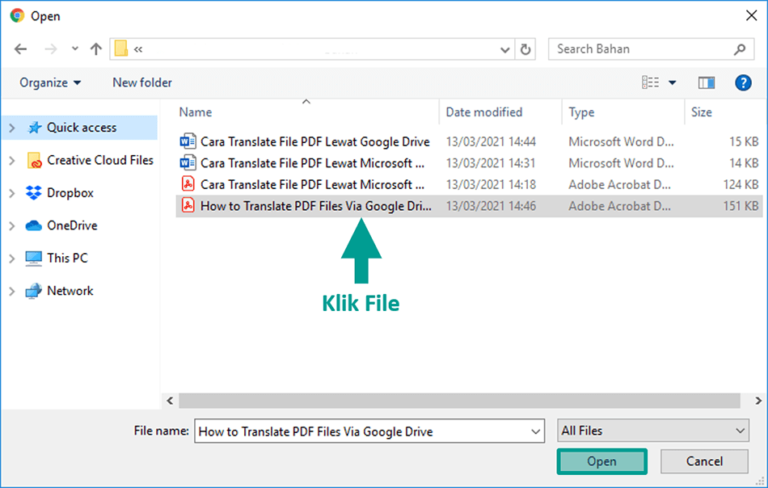Screen dimensions: 768x488
Task: Expand the OneDrive tree node
Action: [x=12, y=226]
